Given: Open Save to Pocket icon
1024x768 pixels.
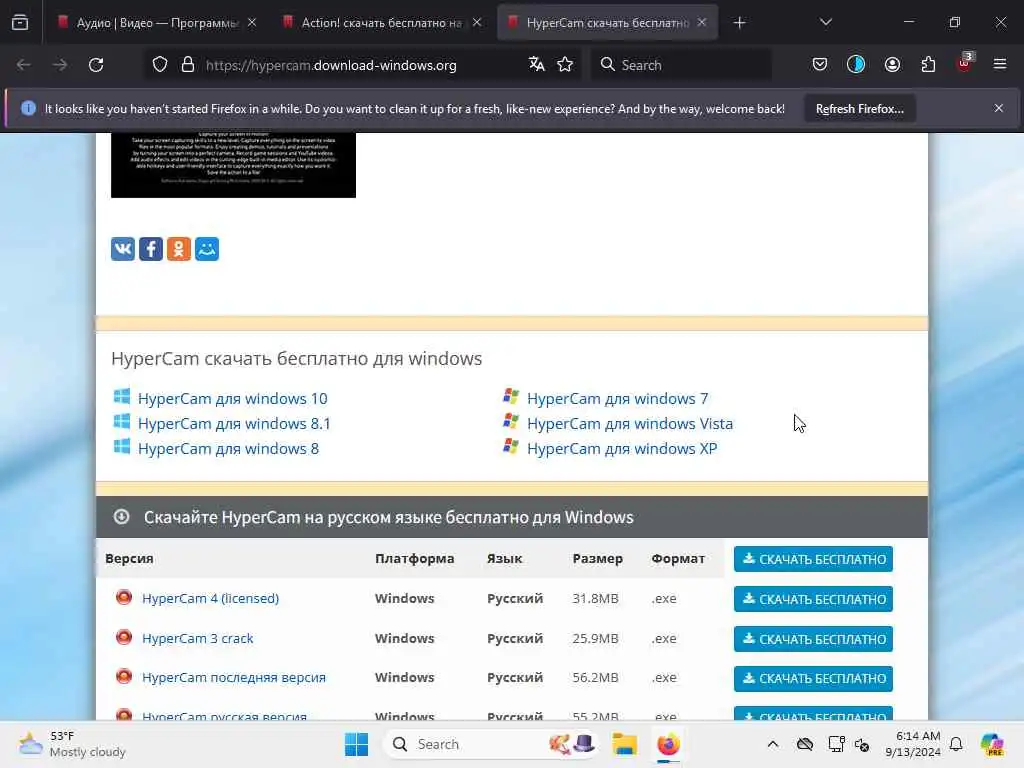Looking at the screenshot, I should [x=820, y=64].
